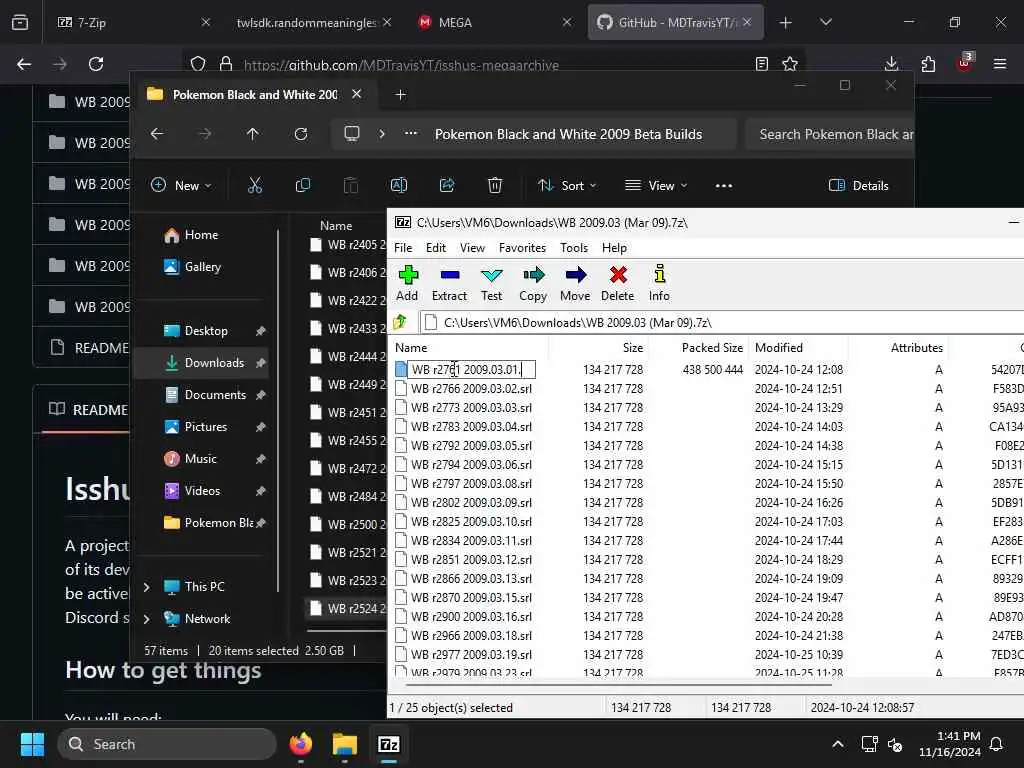Show hidden system tray icons

[838, 744]
